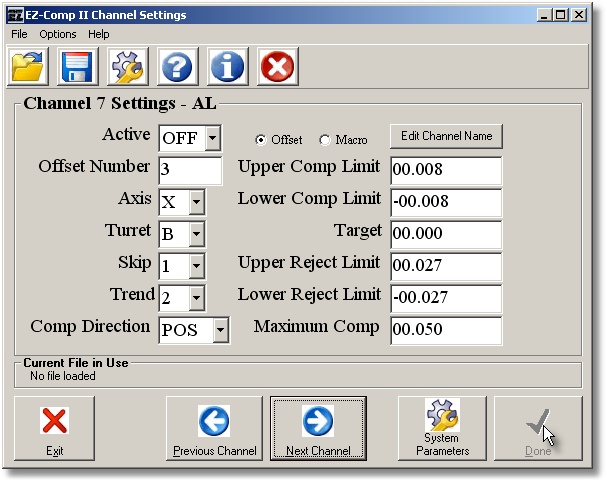Viewport: 607px width, 483px height.
Task: Click the Offset Number field
Action: 190,170
